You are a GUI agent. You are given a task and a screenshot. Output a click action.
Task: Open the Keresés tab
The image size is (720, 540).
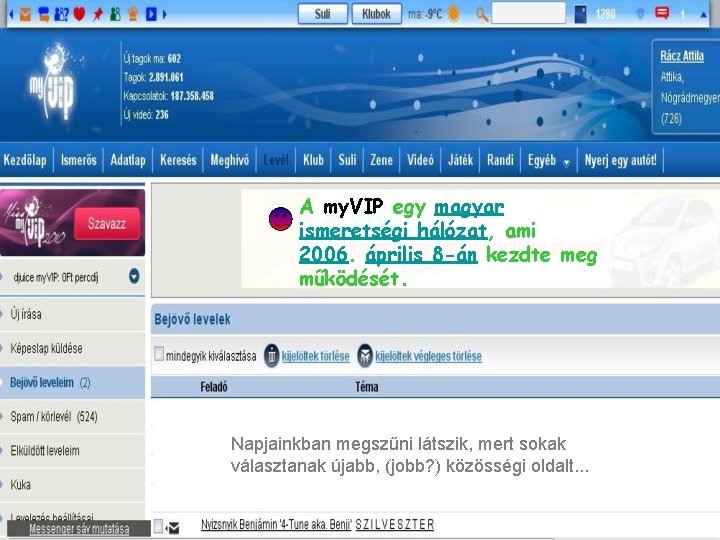click(x=178, y=160)
